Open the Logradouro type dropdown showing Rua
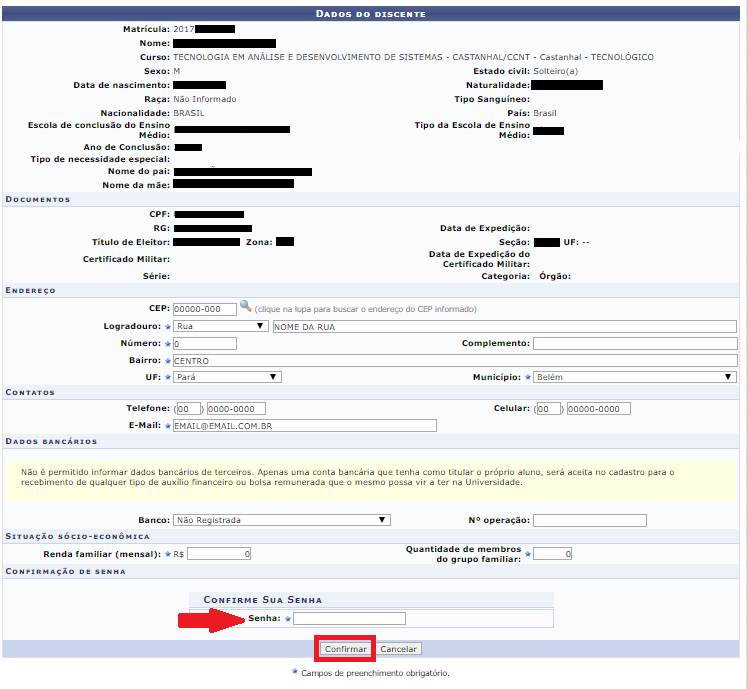Screen dimensions: 748x689 pyautogui.click(x=220, y=326)
